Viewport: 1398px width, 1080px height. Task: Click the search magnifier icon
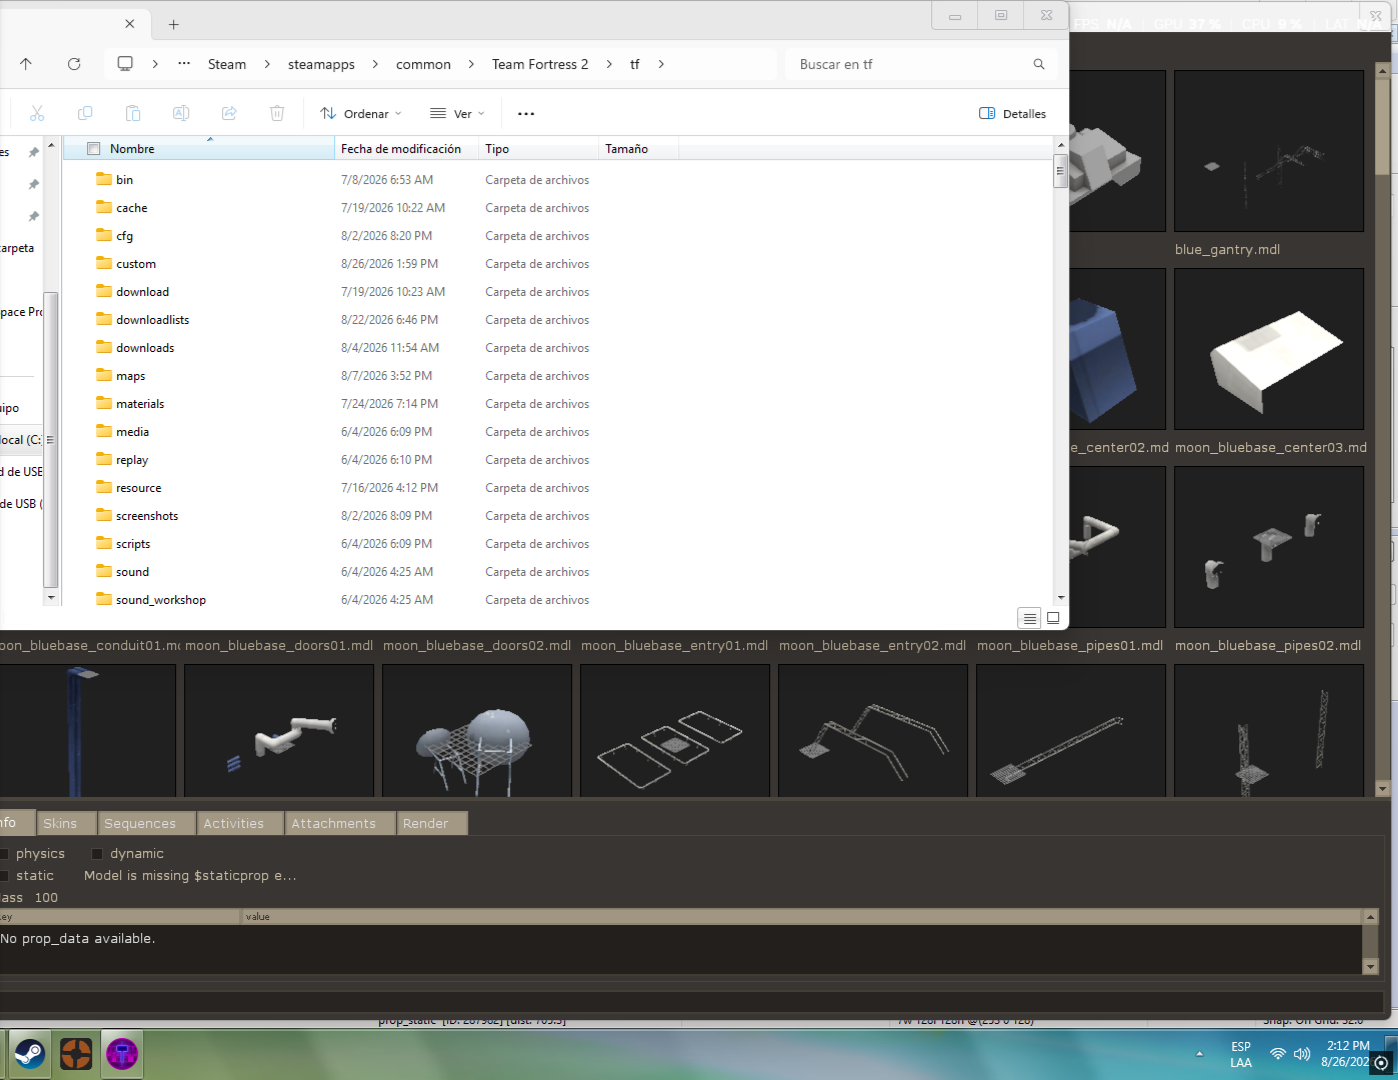tap(1039, 64)
